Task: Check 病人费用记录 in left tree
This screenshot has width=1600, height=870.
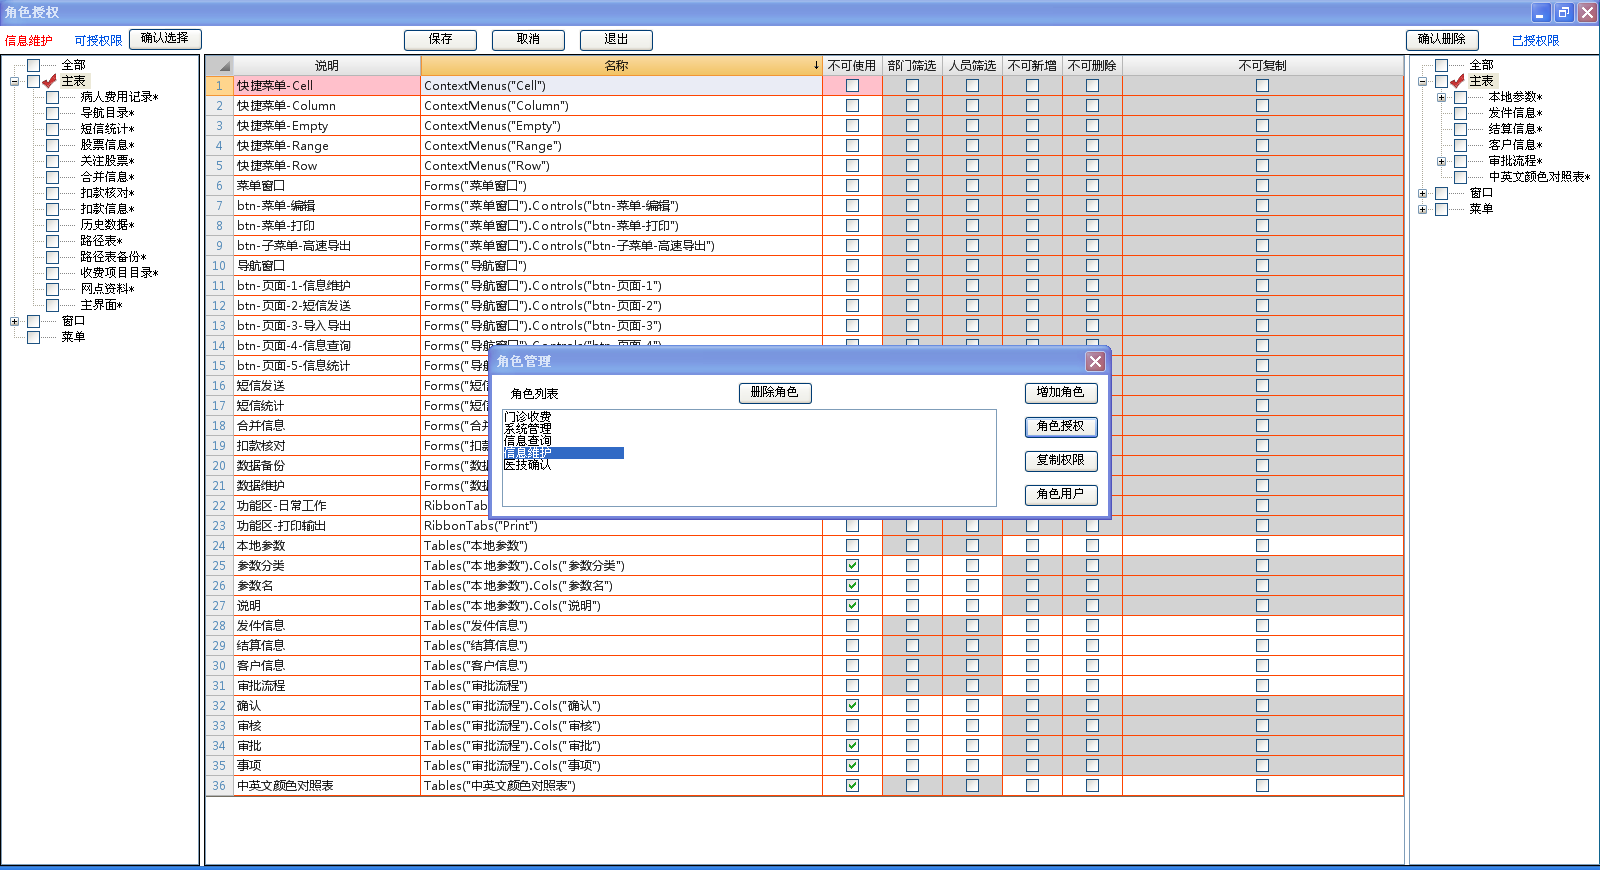Action: click(53, 97)
